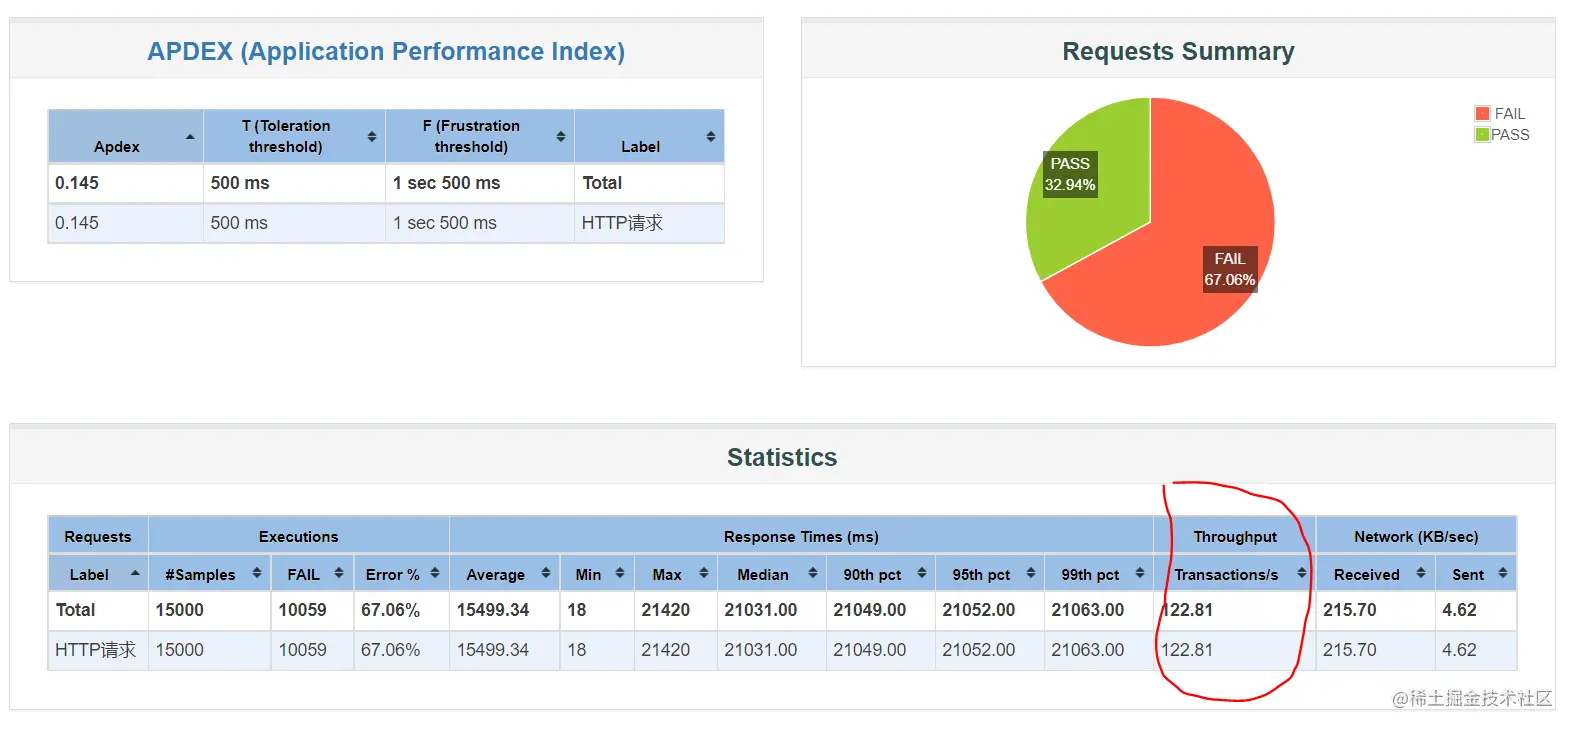Sort the Apdex column by its arrow icon
Screen dimensions: 1574x730
tap(190, 136)
